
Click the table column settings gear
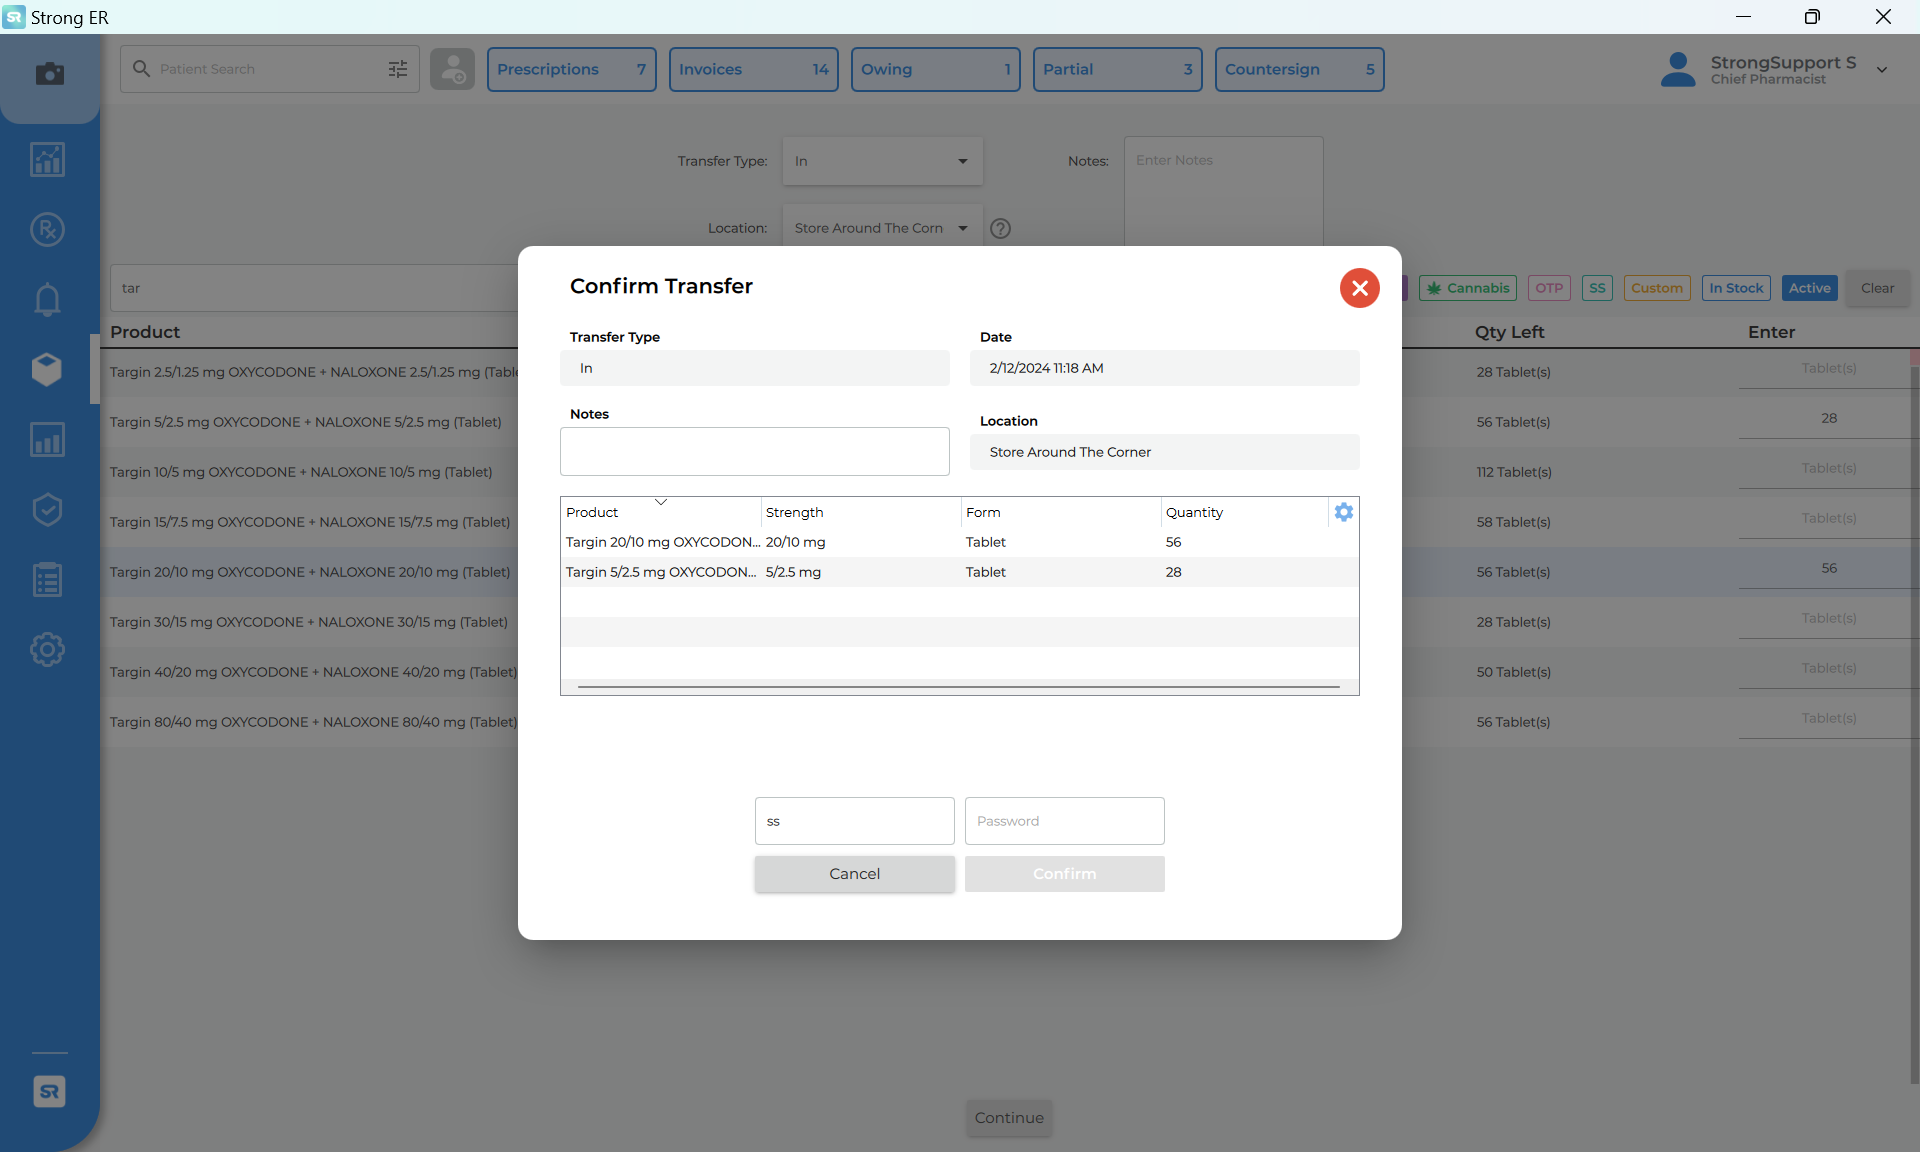pyautogui.click(x=1343, y=512)
